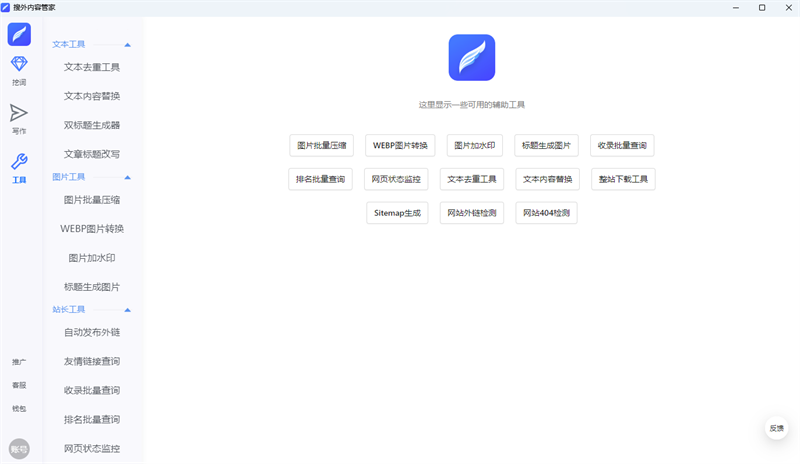Open 钱包 in the left sidebar
Image resolution: width=800 pixels, height=464 pixels.
pyautogui.click(x=19, y=408)
